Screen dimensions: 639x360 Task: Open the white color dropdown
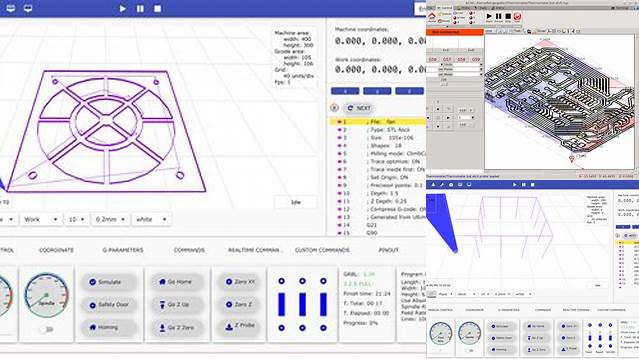click(151, 219)
